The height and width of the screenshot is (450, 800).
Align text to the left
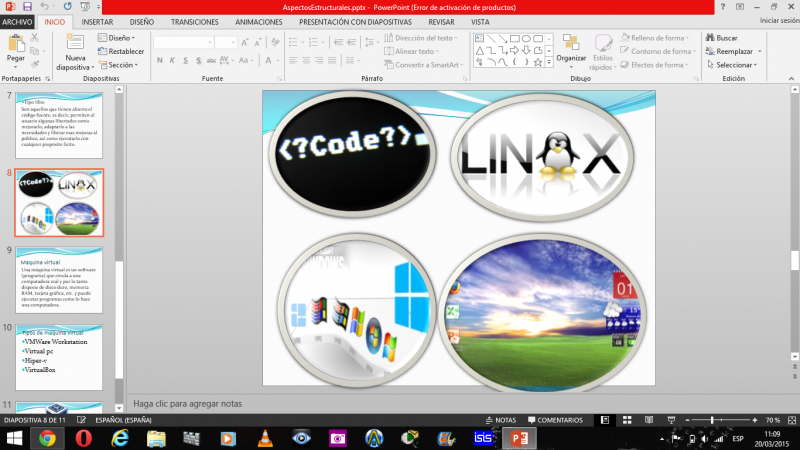tap(293, 60)
